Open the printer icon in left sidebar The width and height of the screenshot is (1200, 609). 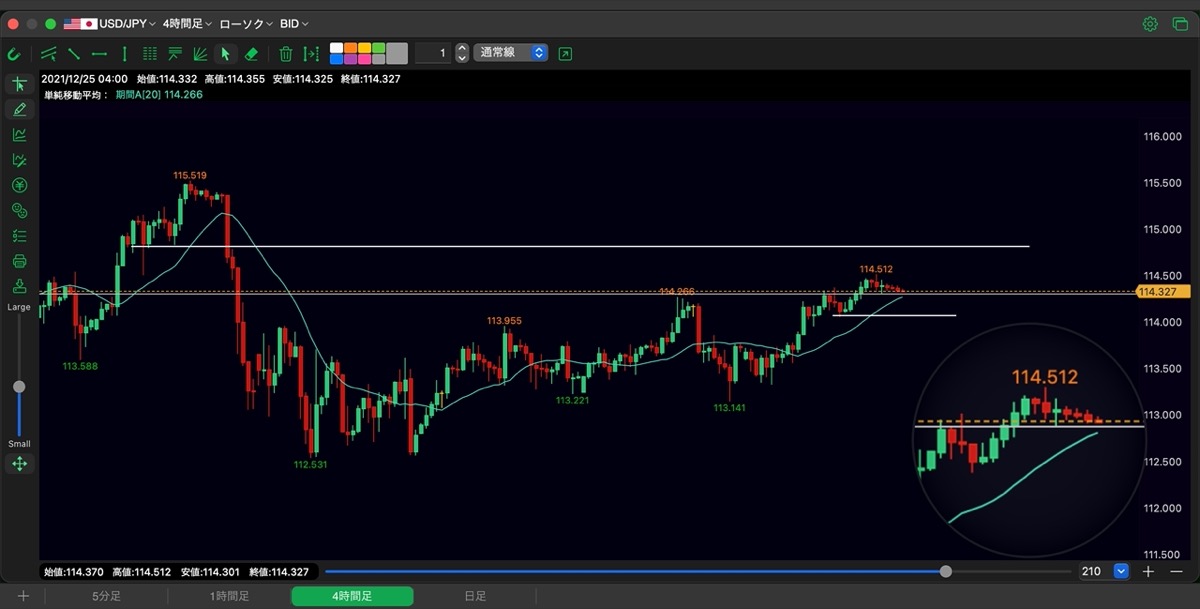pyautogui.click(x=19, y=261)
